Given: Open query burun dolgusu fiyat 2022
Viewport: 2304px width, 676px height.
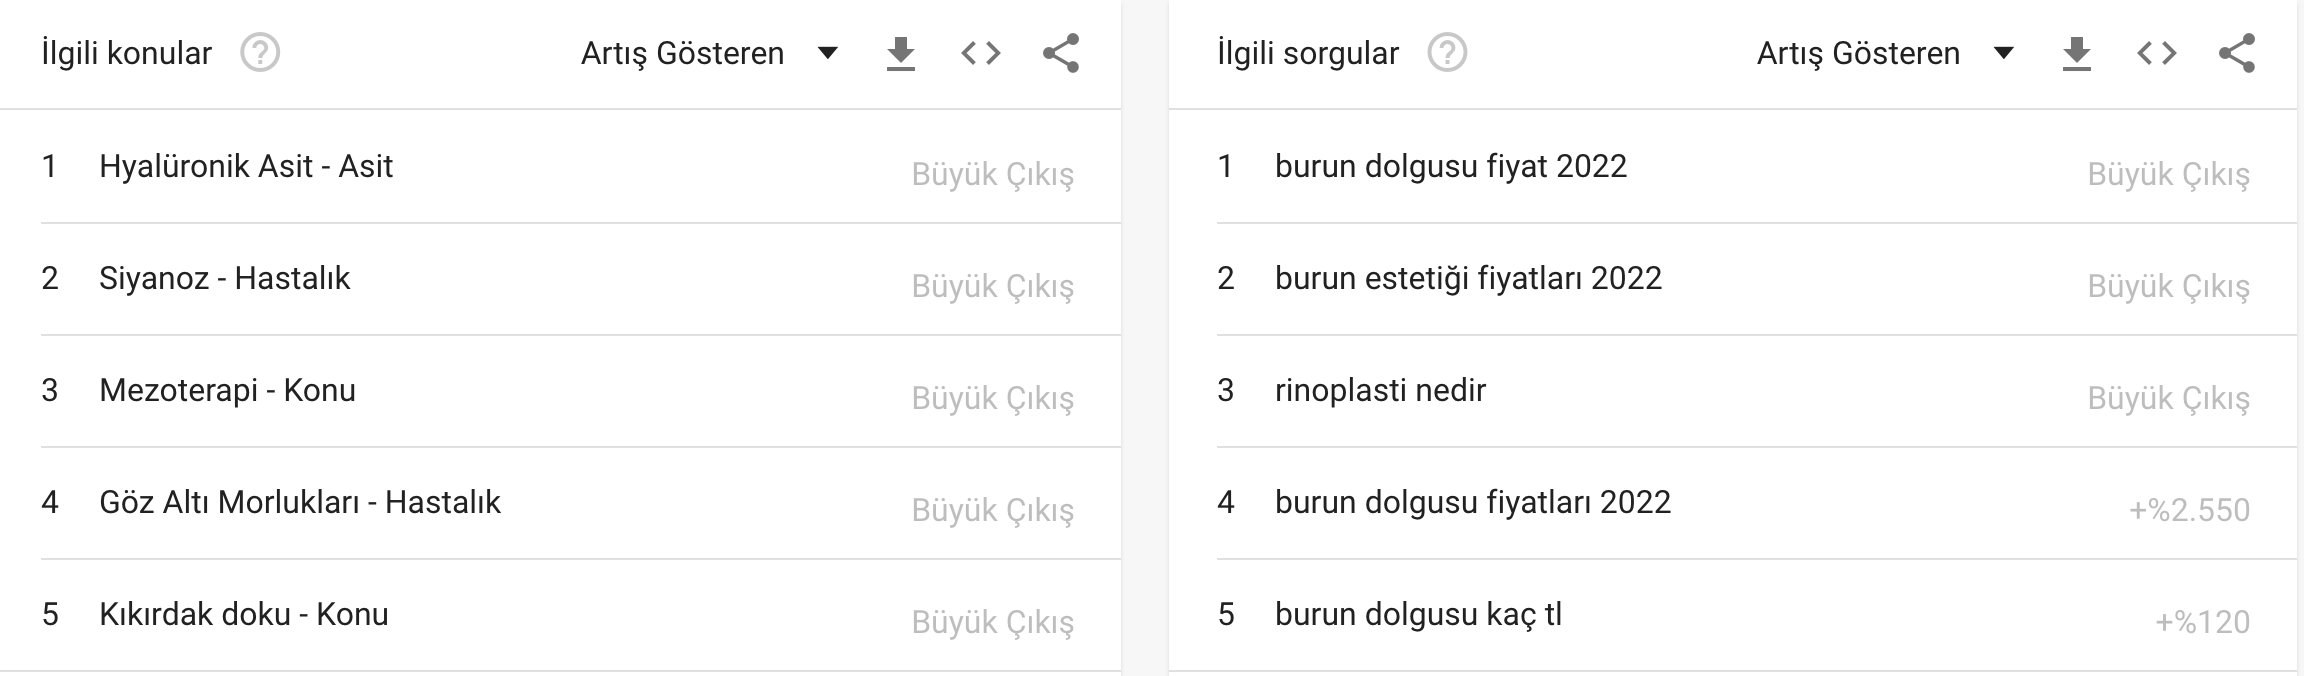Looking at the screenshot, I should coord(1756,166).
